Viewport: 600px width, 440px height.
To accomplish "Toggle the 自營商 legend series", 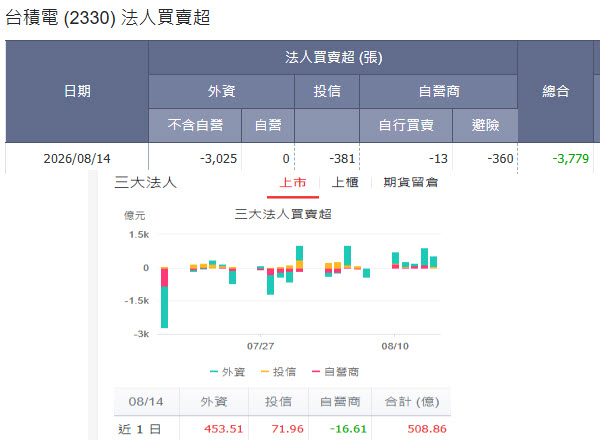I will (336, 372).
